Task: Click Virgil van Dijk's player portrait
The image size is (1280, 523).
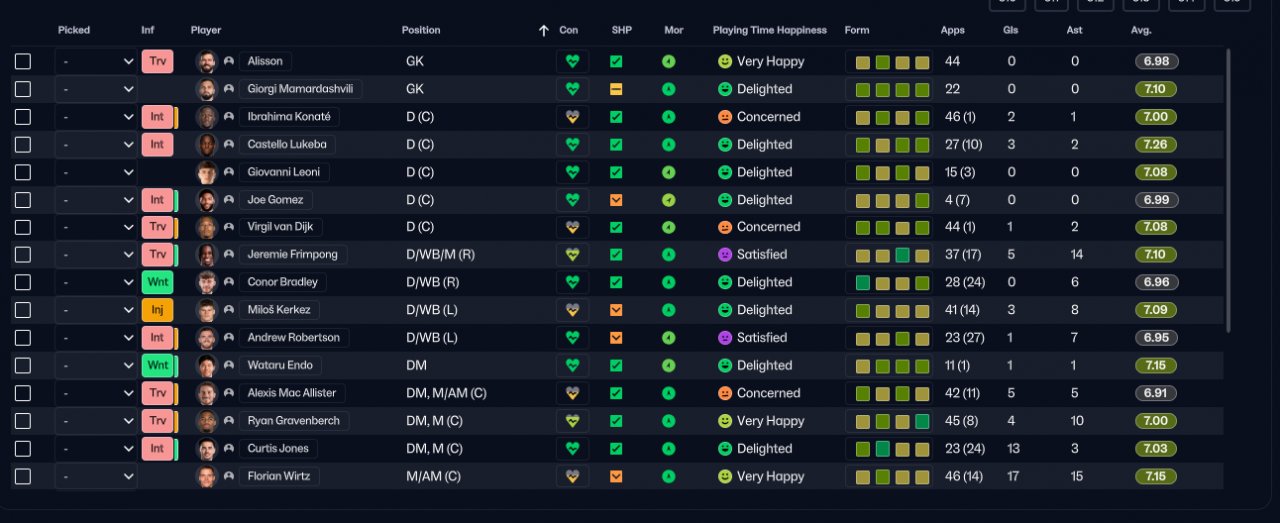Action: pos(207,227)
